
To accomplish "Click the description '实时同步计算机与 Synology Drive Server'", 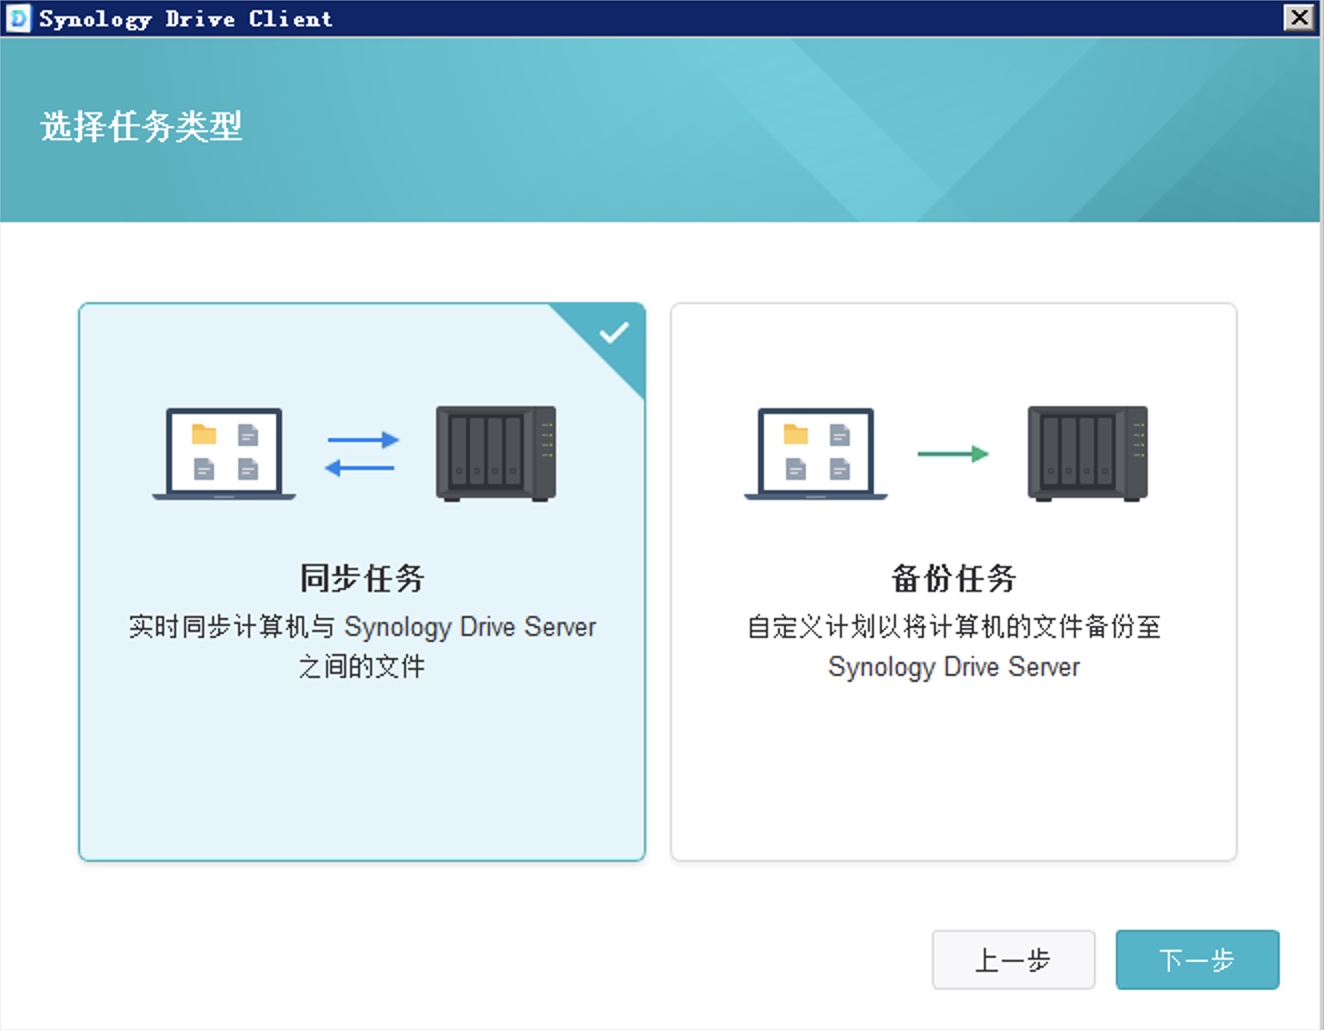I will pyautogui.click(x=362, y=627).
